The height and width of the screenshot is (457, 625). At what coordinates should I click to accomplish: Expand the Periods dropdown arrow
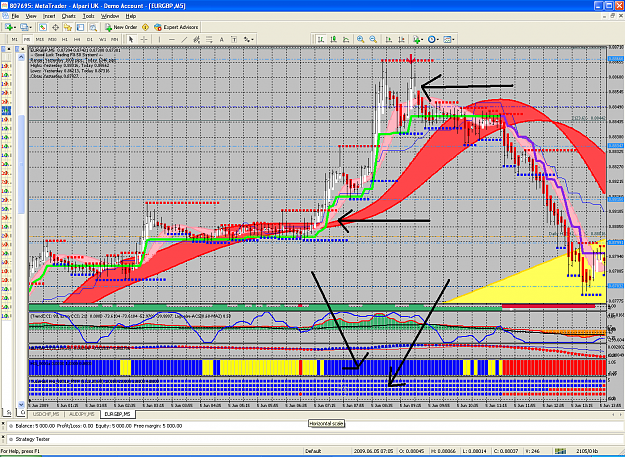coord(438,40)
